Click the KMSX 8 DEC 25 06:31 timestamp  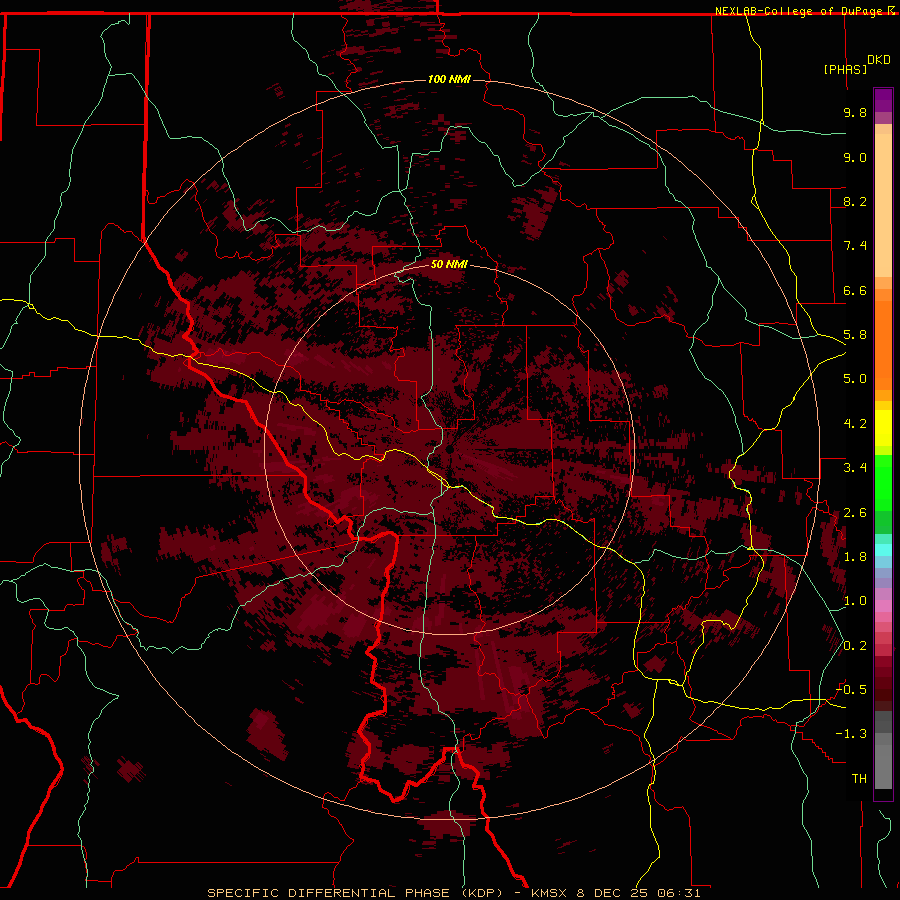616,893
